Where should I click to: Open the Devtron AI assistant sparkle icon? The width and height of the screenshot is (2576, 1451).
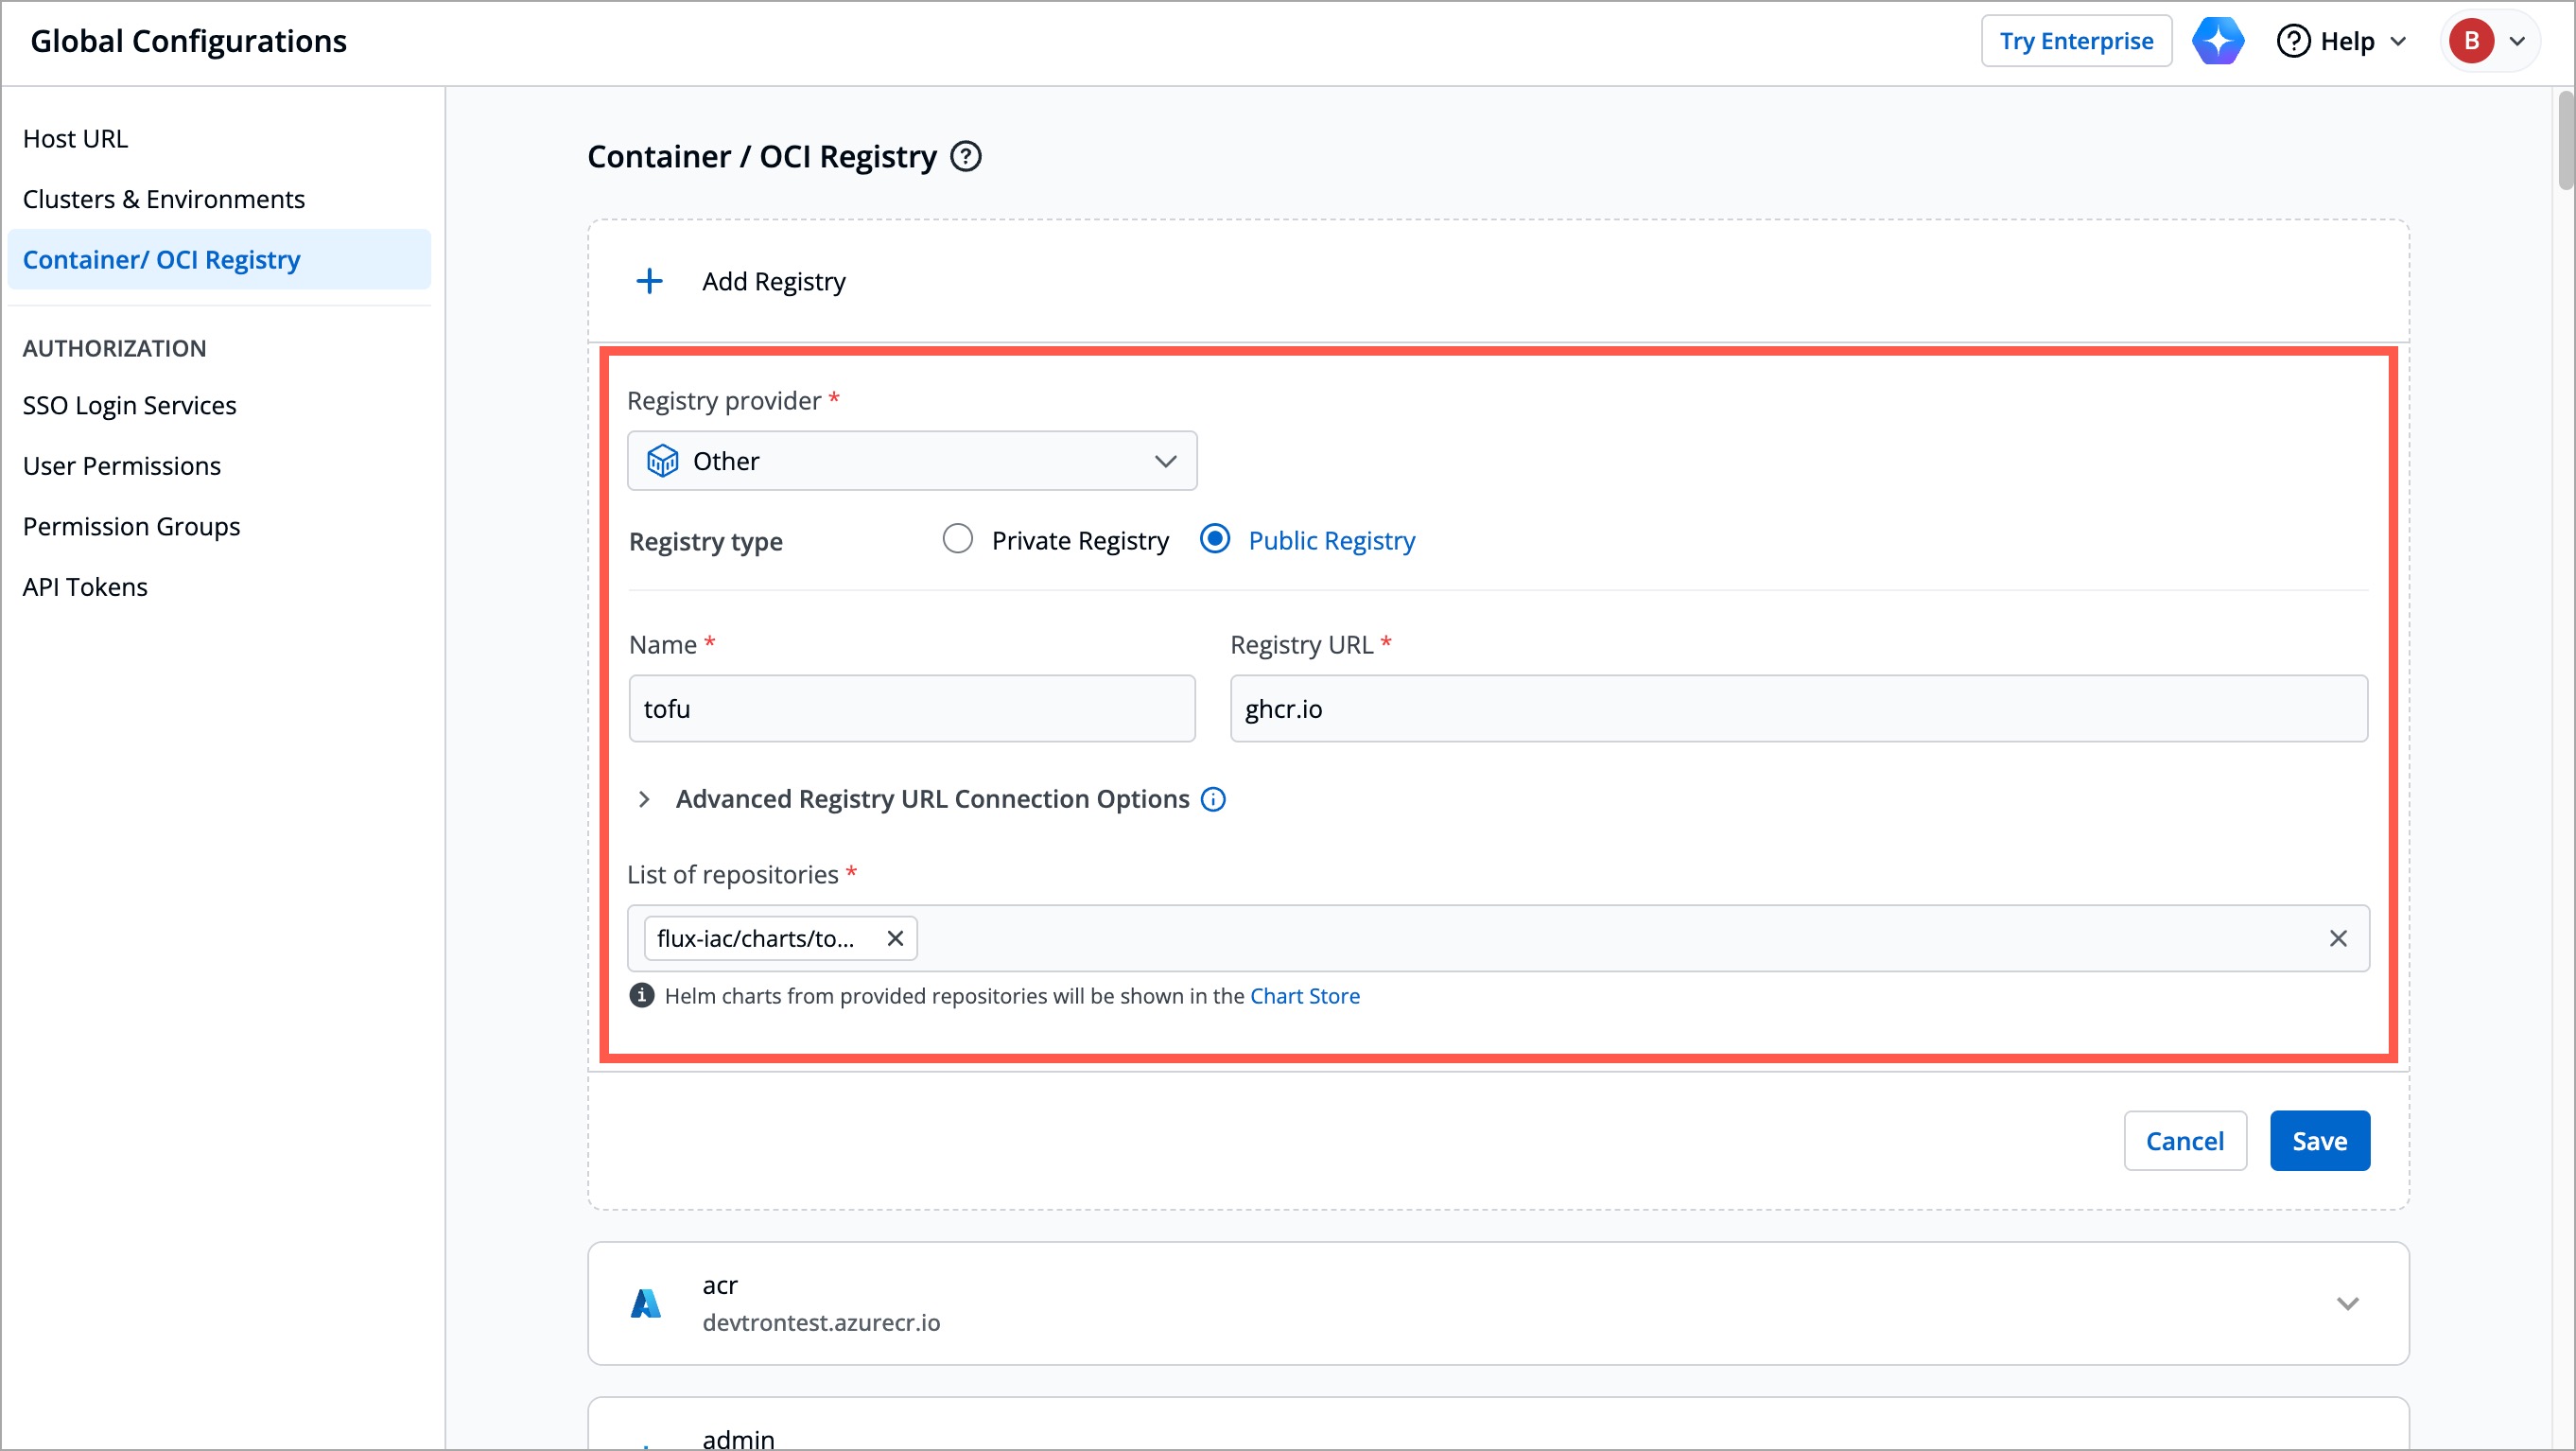pos(2219,41)
